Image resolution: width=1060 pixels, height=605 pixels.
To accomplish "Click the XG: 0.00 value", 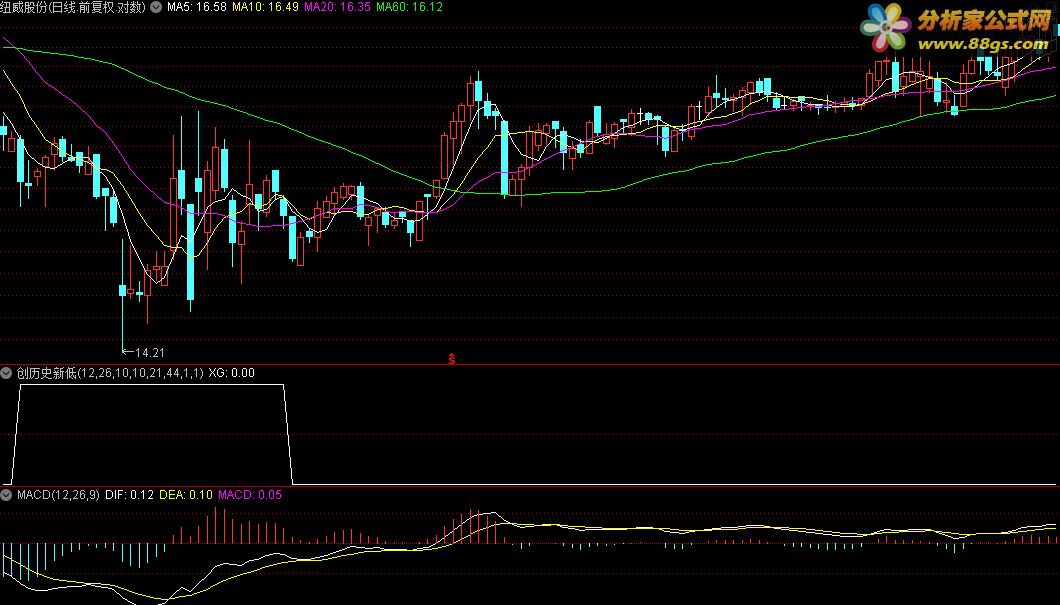I will [x=231, y=373].
